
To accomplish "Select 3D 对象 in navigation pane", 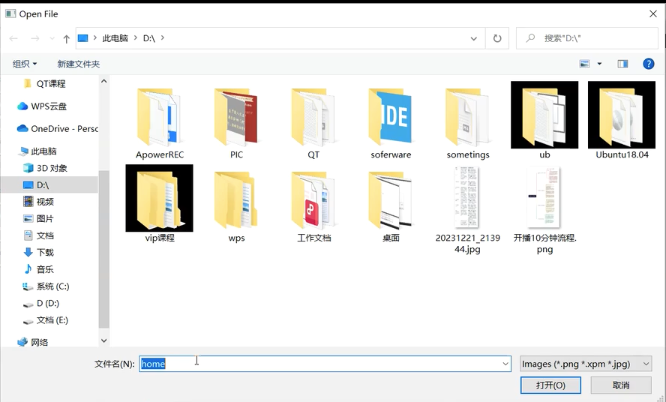I will pos(51,168).
